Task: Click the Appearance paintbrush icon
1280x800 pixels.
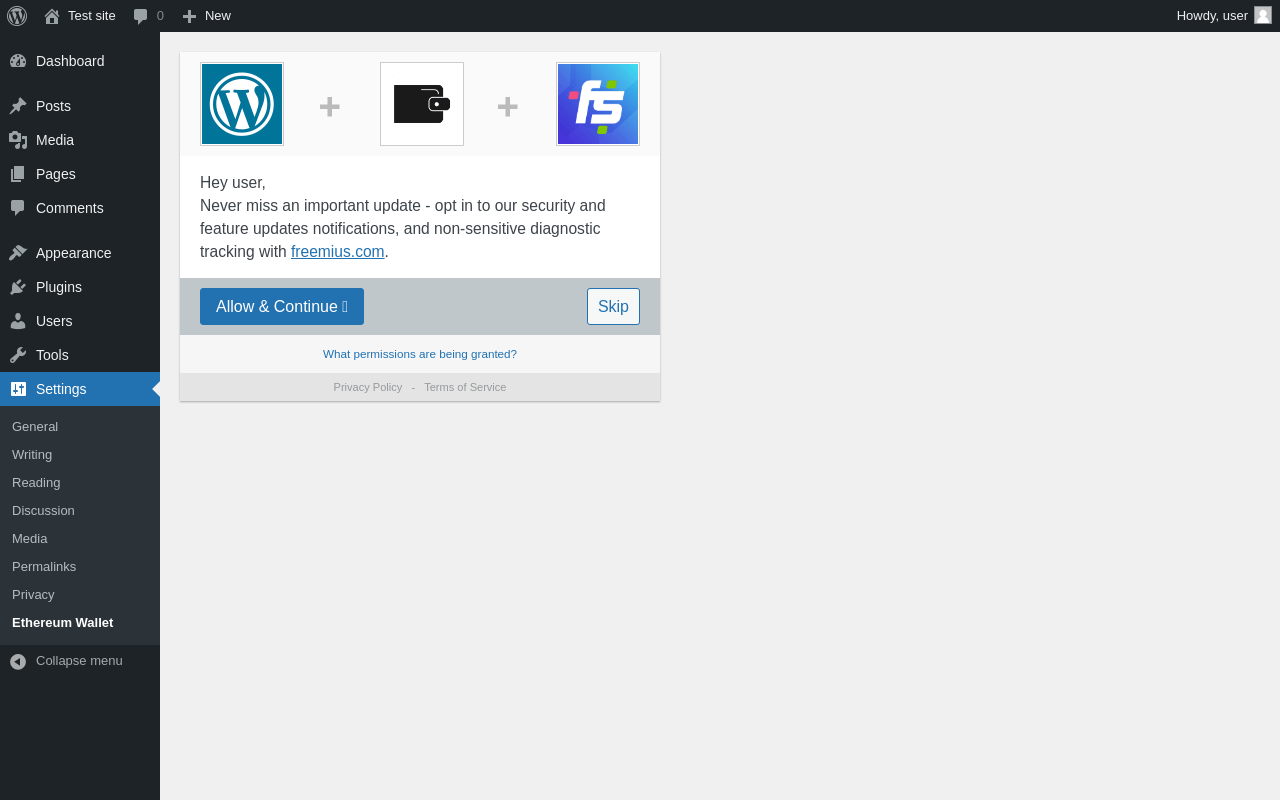Action: 18,253
